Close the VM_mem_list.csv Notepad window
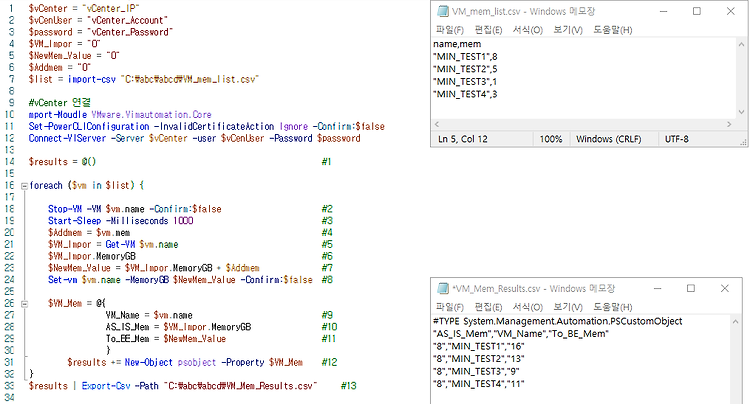The width and height of the screenshot is (750, 404). click(730, 11)
